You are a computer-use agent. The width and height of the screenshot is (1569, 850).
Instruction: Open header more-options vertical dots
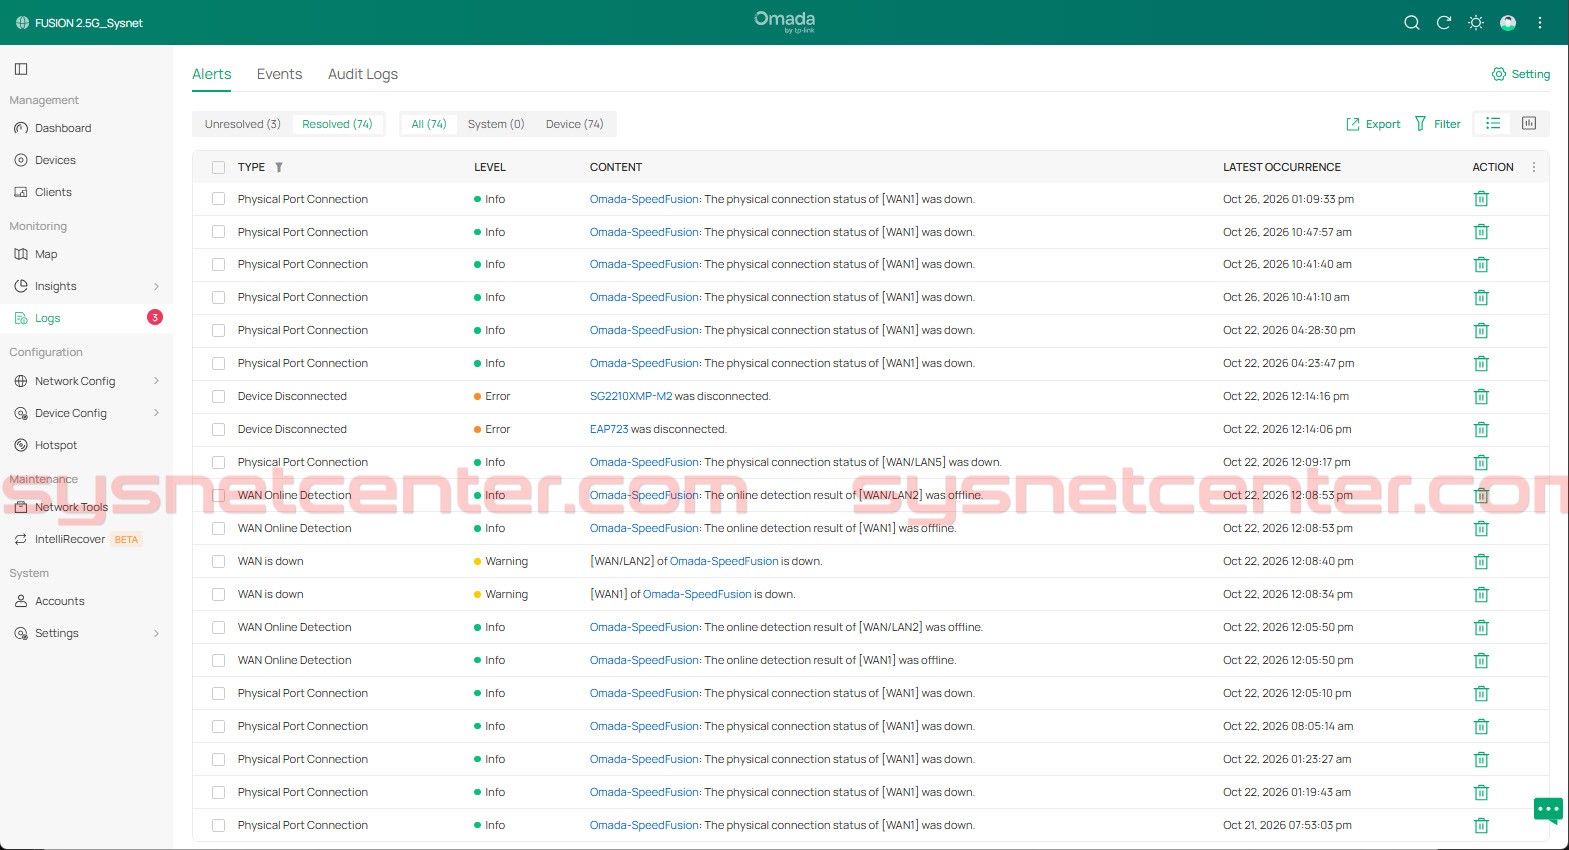1540,23
